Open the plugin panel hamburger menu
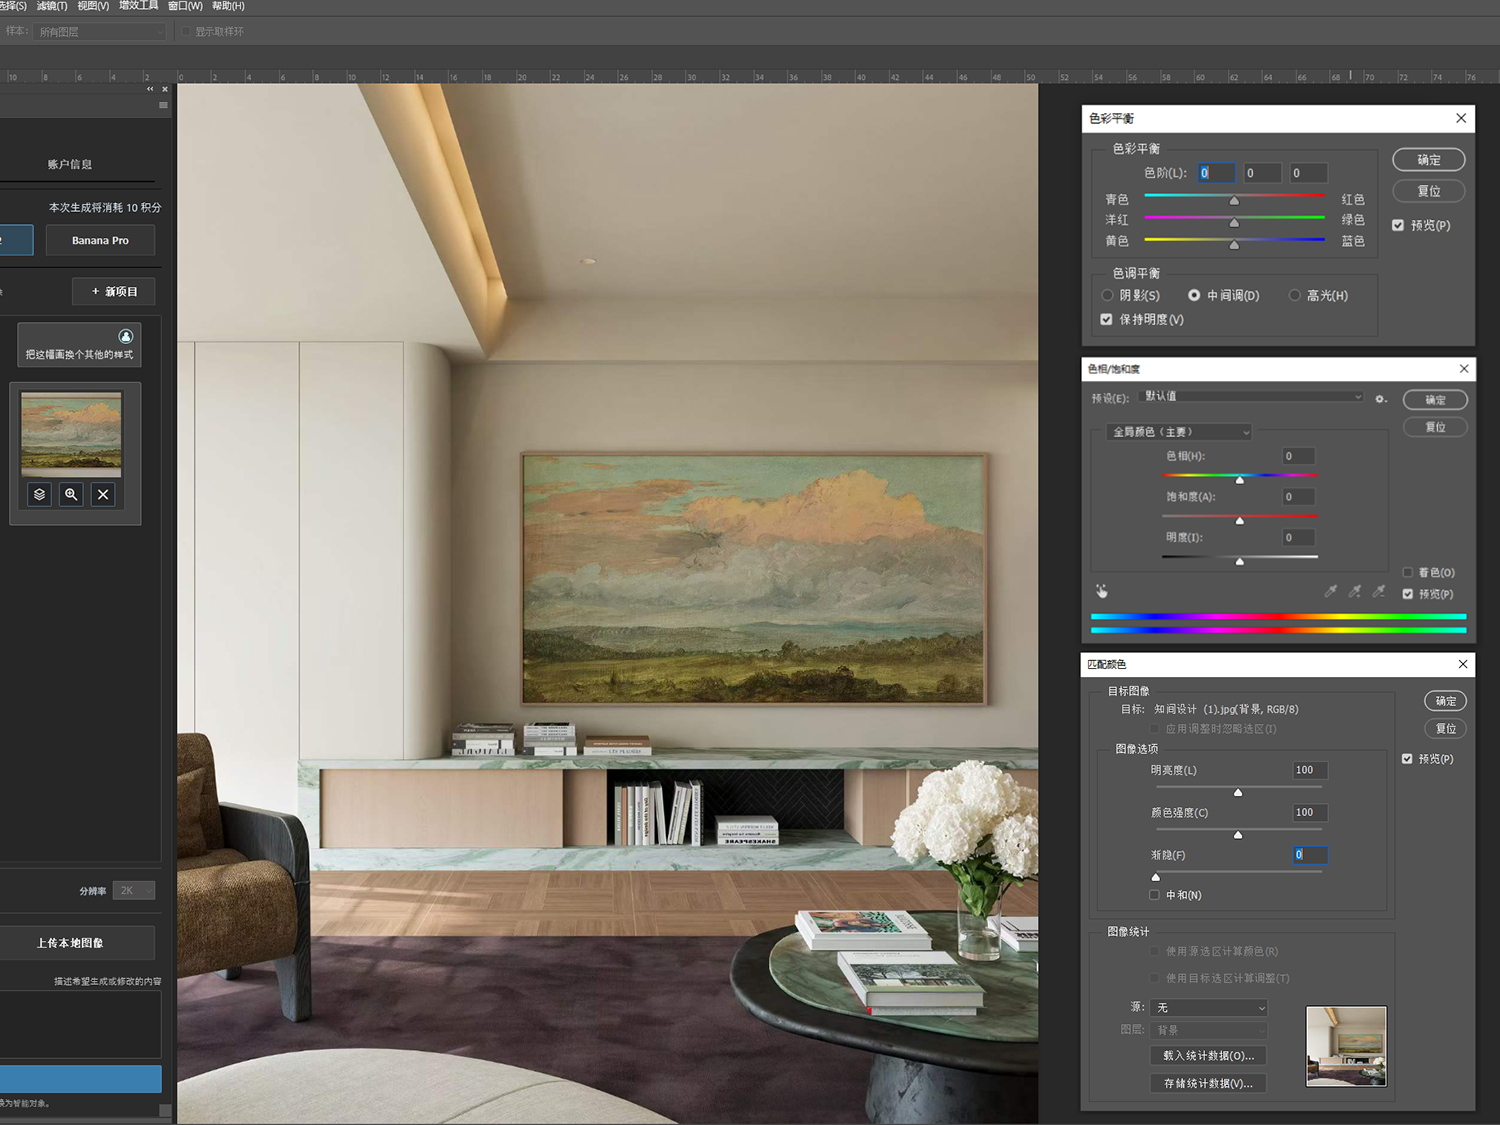This screenshot has height=1125, width=1500. click(x=163, y=105)
